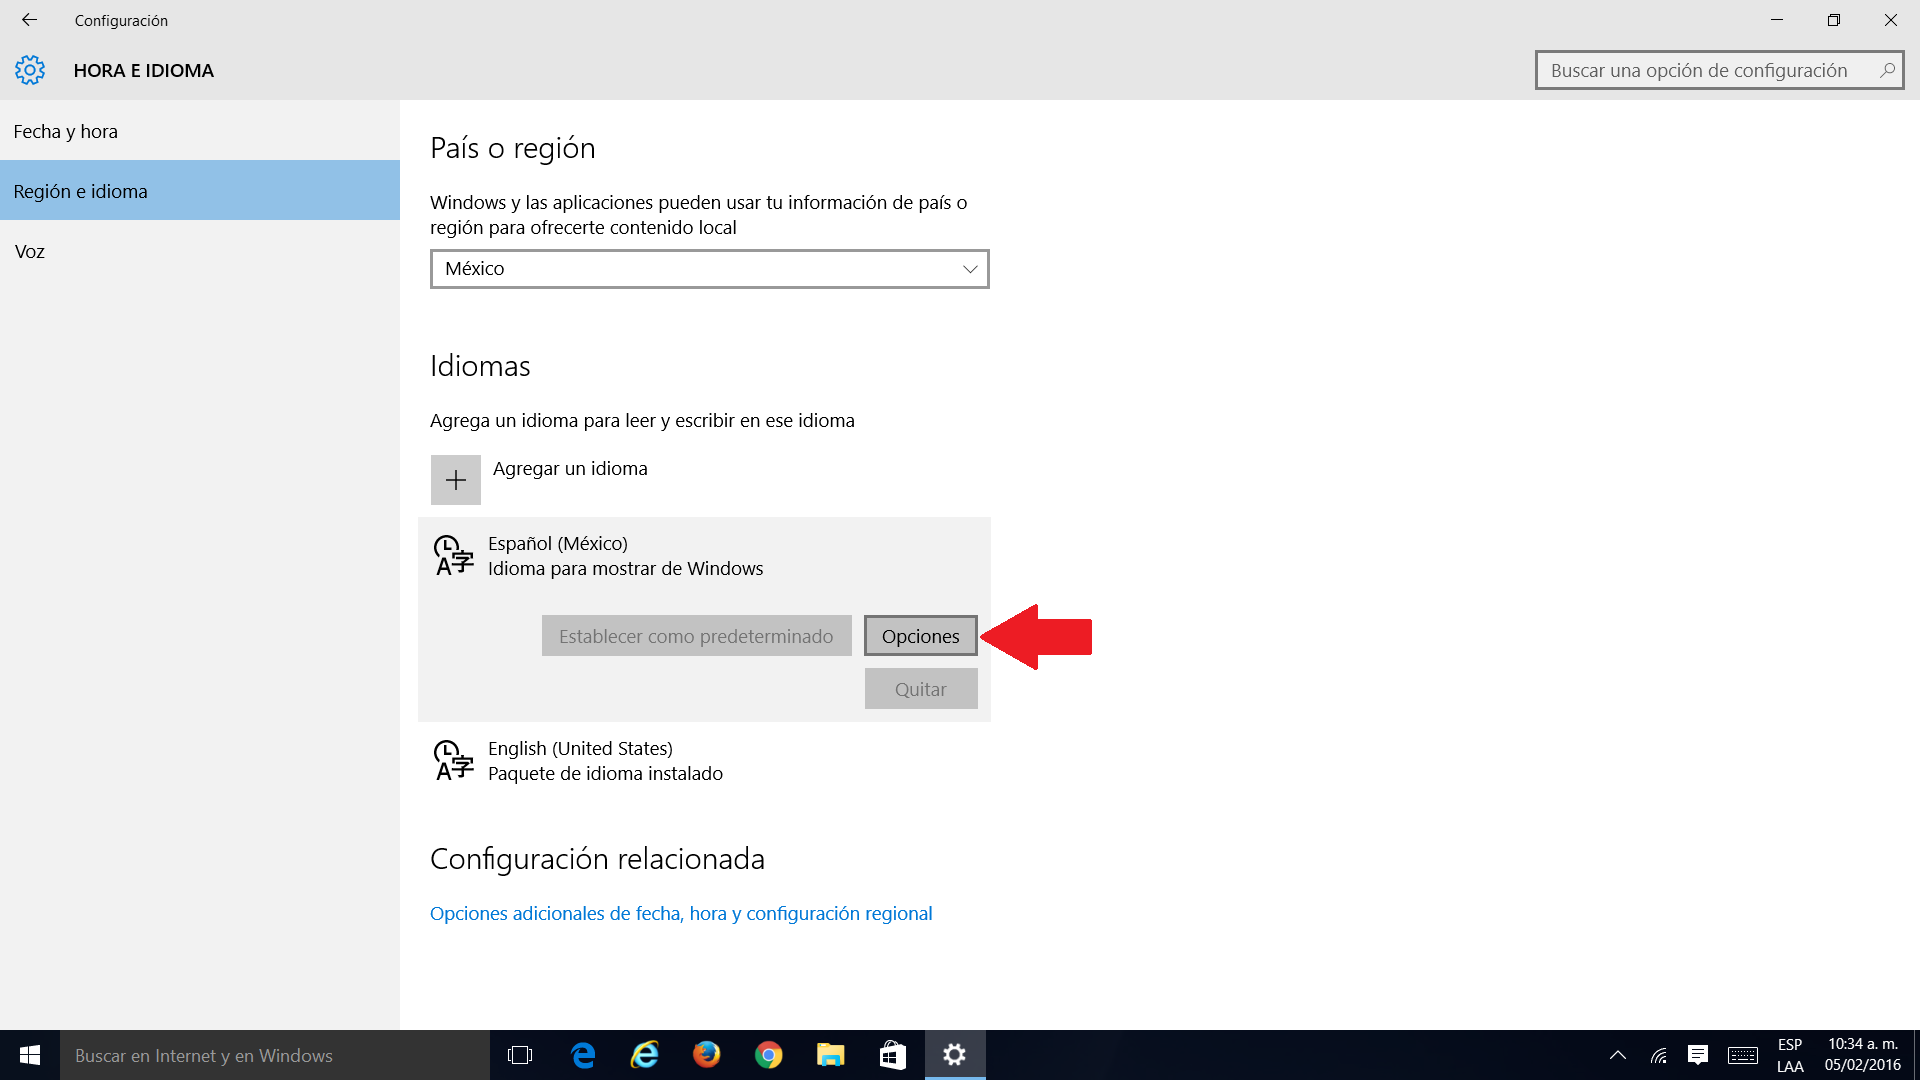The width and height of the screenshot is (1920, 1080).
Task: Launch Firefox from the taskbar
Action: coord(707,1055)
